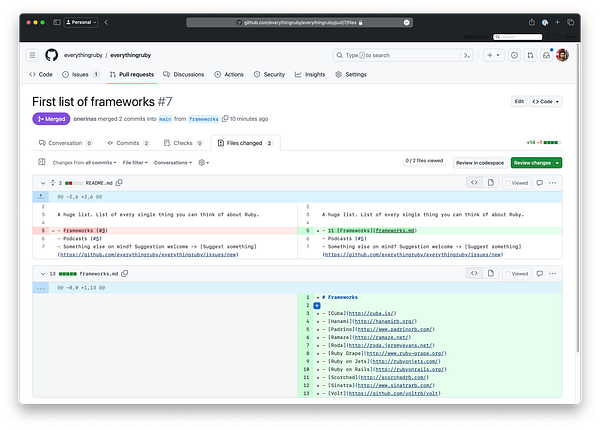This screenshot has width=600, height=430.
Task: Switch to the Checks tab
Action: [x=183, y=143]
